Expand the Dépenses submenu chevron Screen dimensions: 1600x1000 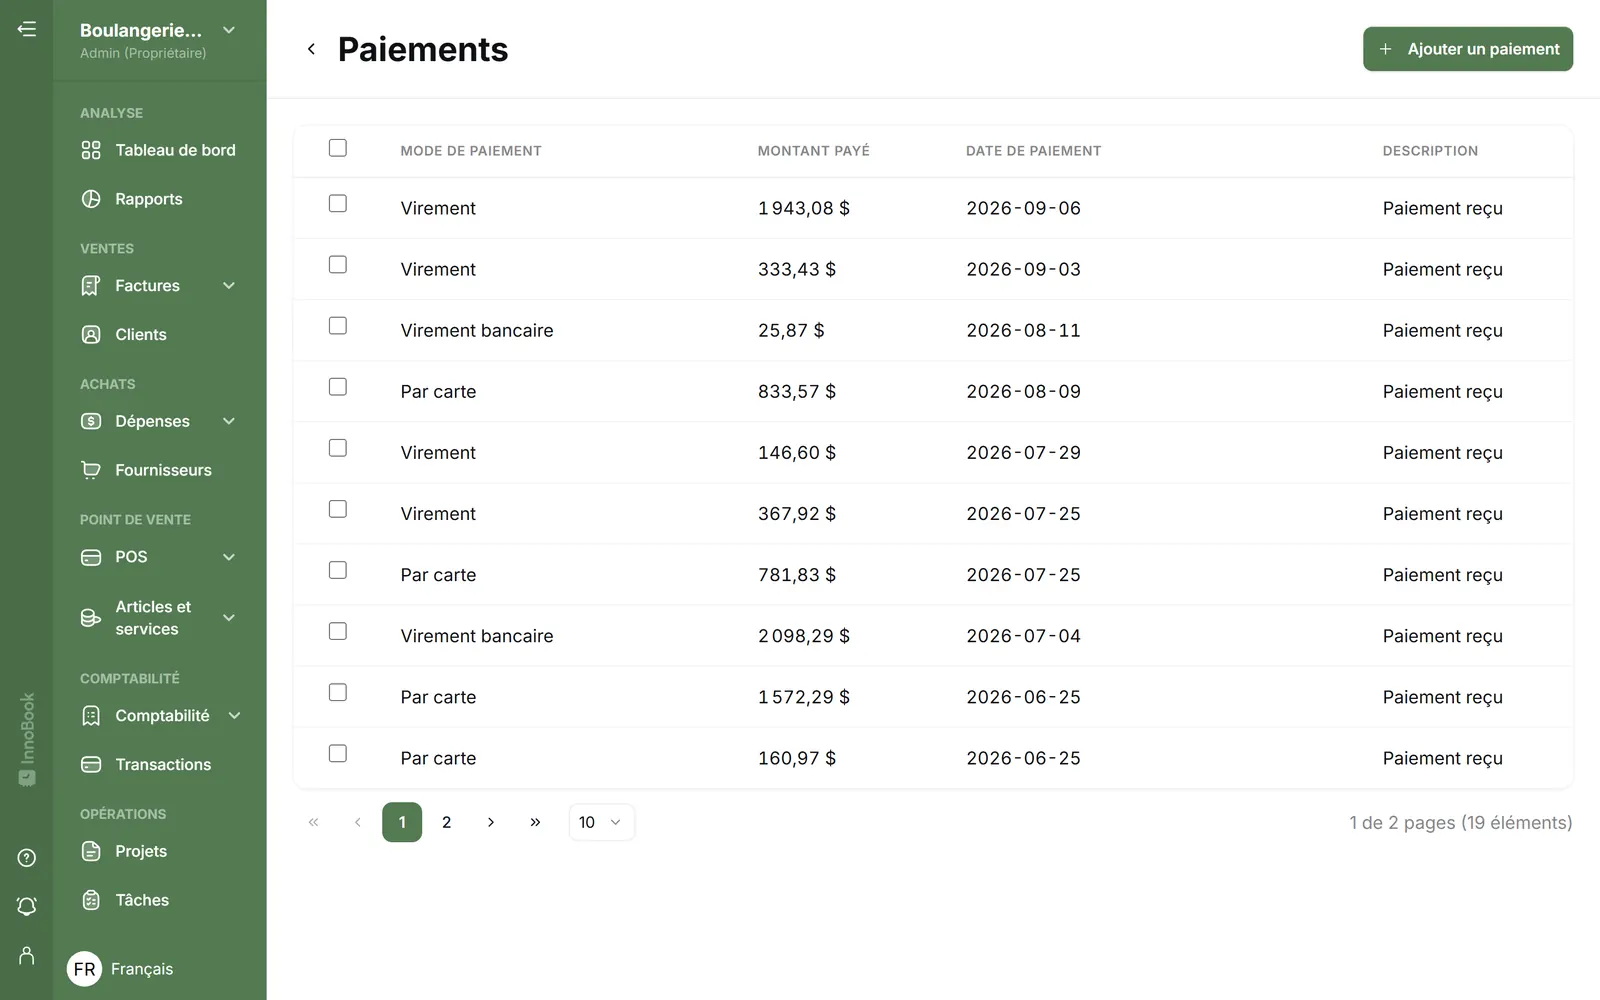(x=229, y=421)
